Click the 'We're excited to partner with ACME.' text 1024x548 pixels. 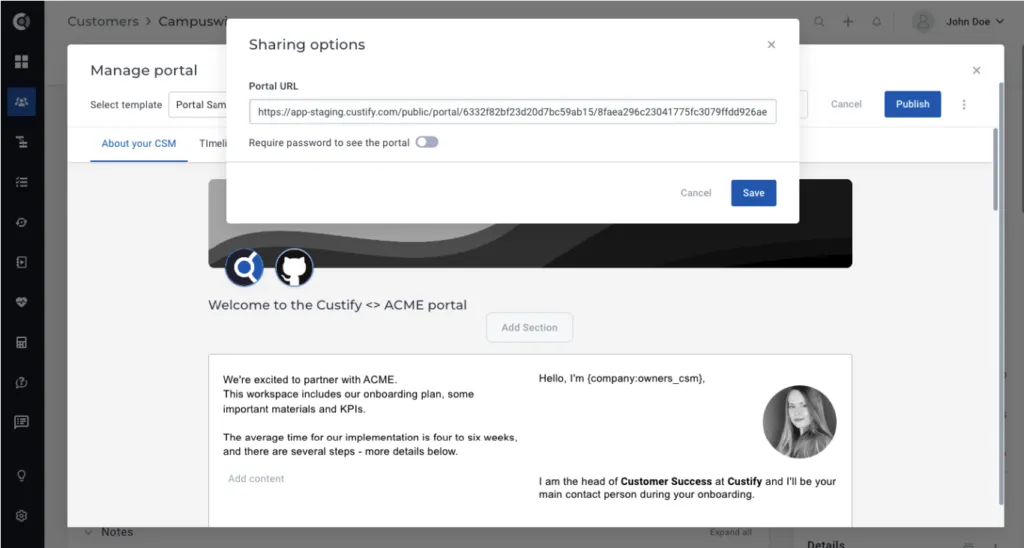pyautogui.click(x=310, y=379)
